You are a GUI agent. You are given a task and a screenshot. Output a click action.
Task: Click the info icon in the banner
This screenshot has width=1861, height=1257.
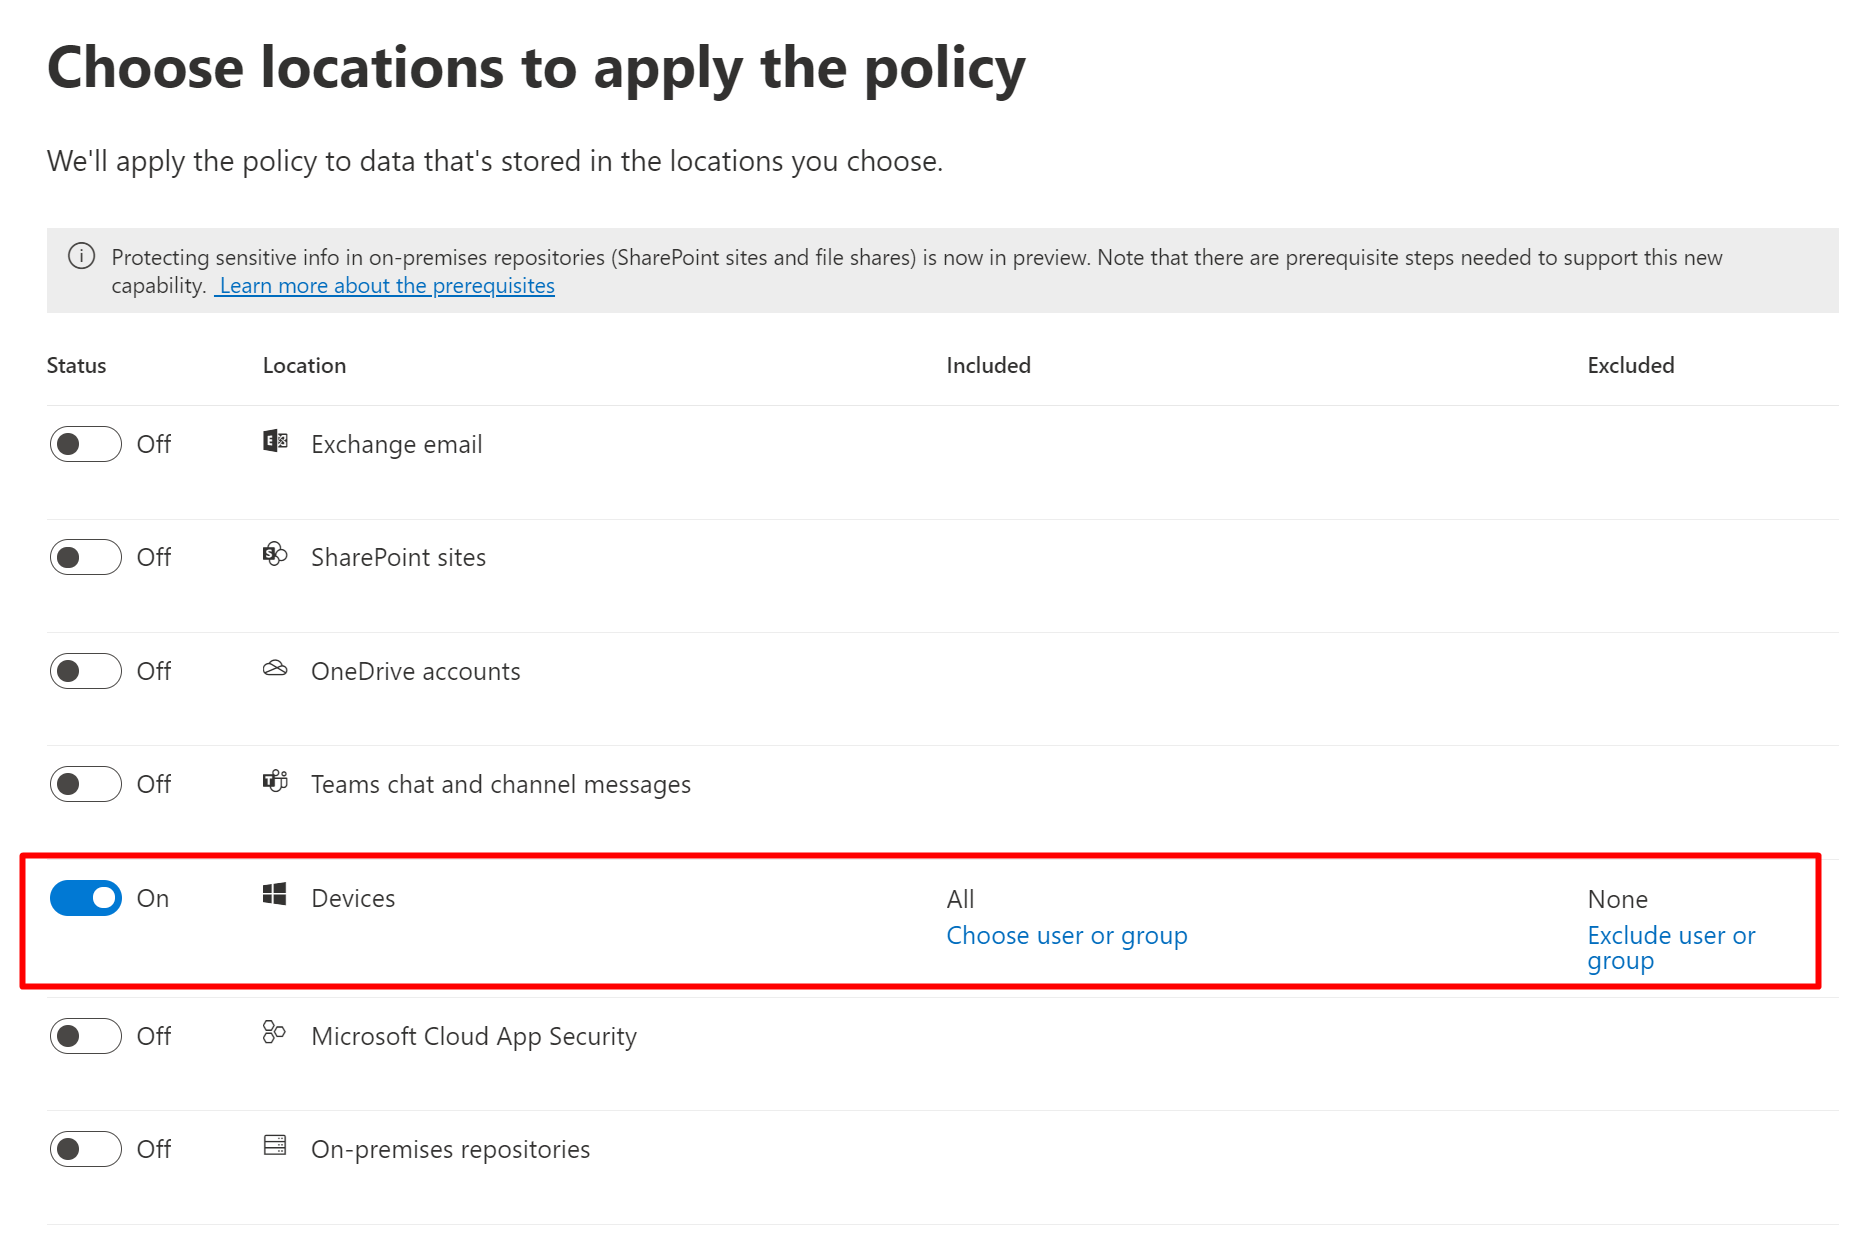coord(81,256)
